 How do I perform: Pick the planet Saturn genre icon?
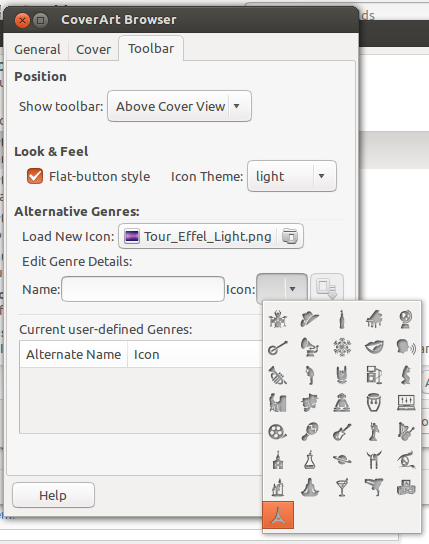(342, 460)
